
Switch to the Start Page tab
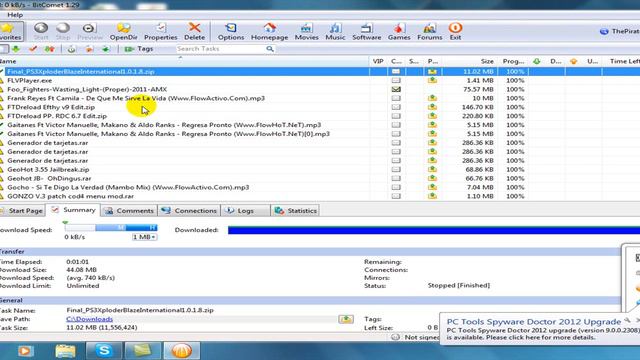tap(22, 211)
